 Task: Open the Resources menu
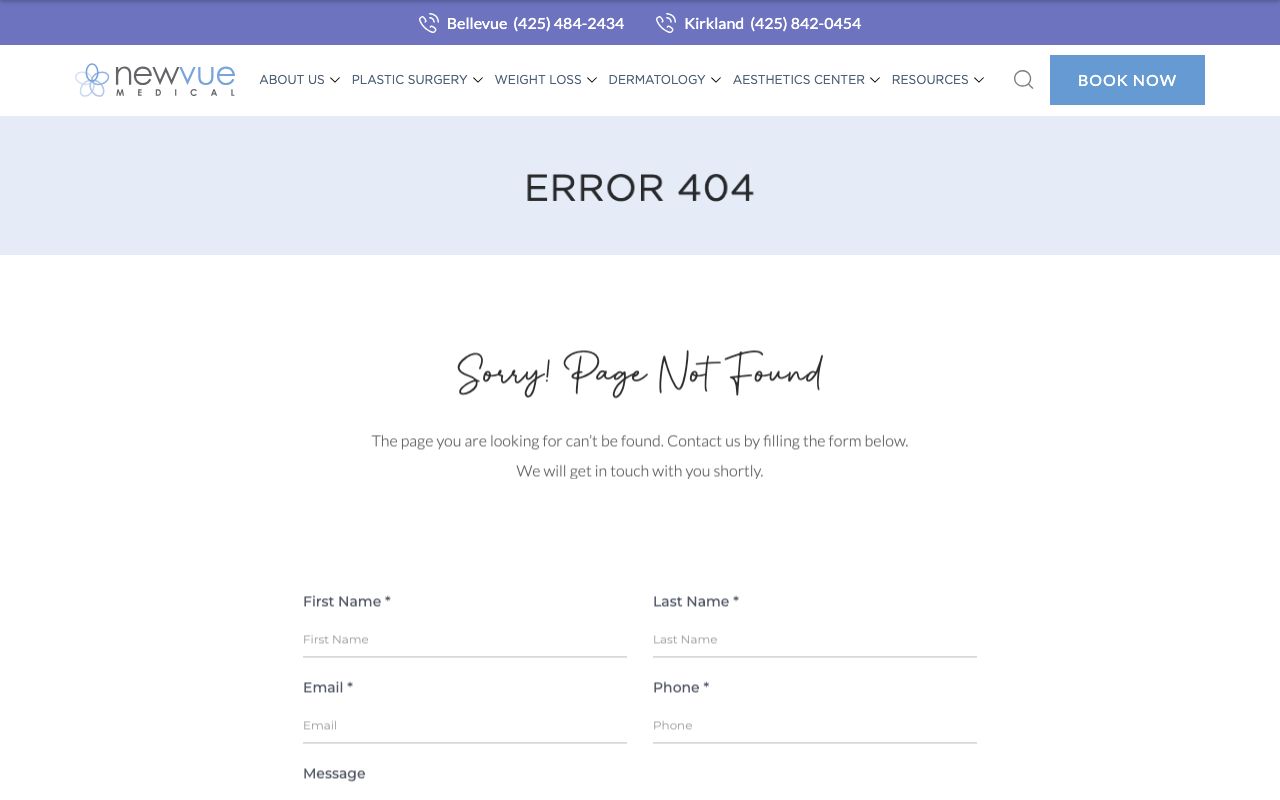(930, 80)
